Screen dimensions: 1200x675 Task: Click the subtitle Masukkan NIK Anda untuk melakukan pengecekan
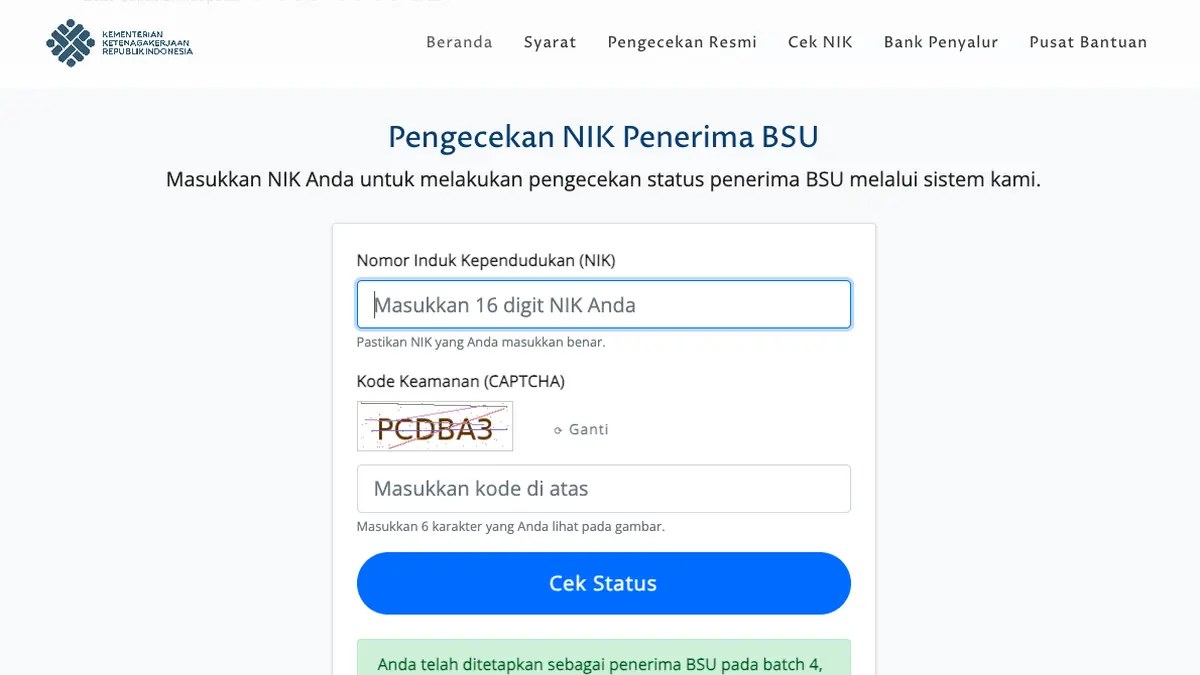(603, 181)
